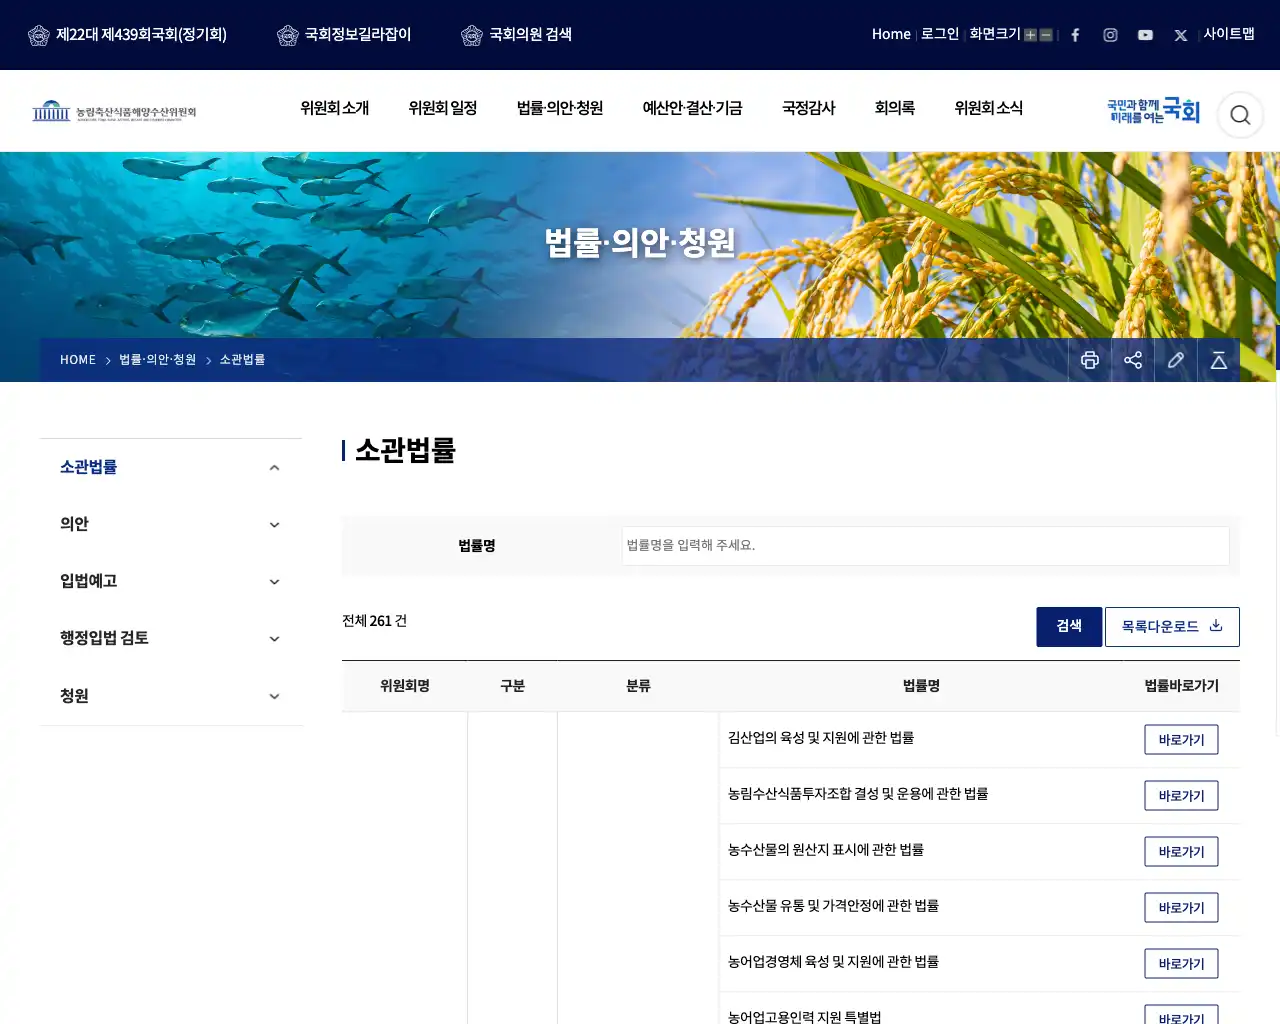
Task: Expand the 청원 sidebar section
Action: pyautogui.click(x=171, y=696)
